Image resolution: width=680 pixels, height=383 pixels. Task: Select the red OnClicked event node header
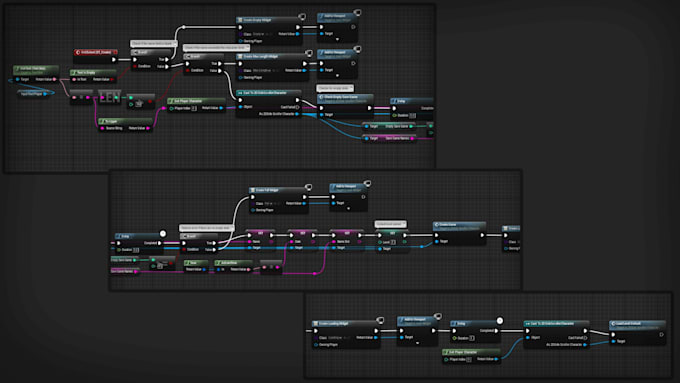click(x=95, y=52)
